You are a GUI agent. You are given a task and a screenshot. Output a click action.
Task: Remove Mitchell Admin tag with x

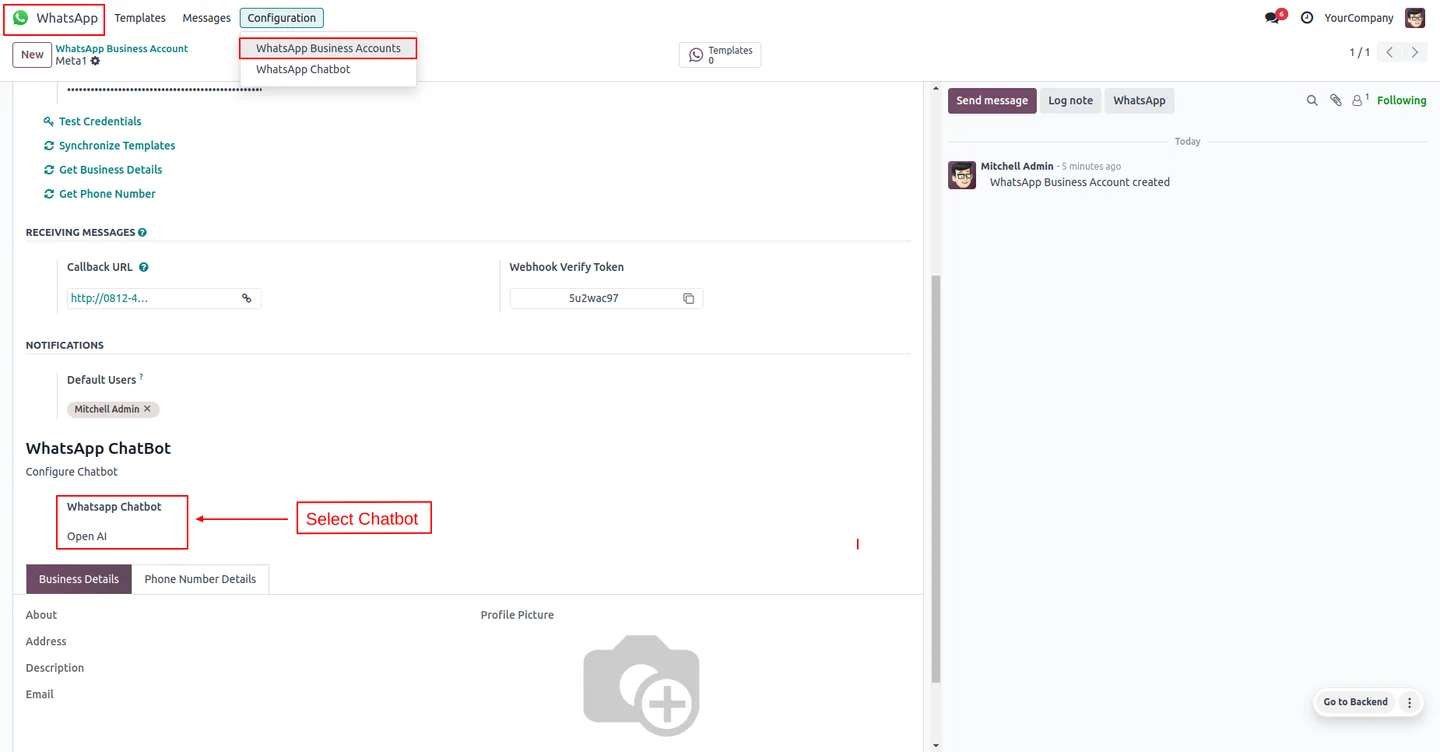147,409
